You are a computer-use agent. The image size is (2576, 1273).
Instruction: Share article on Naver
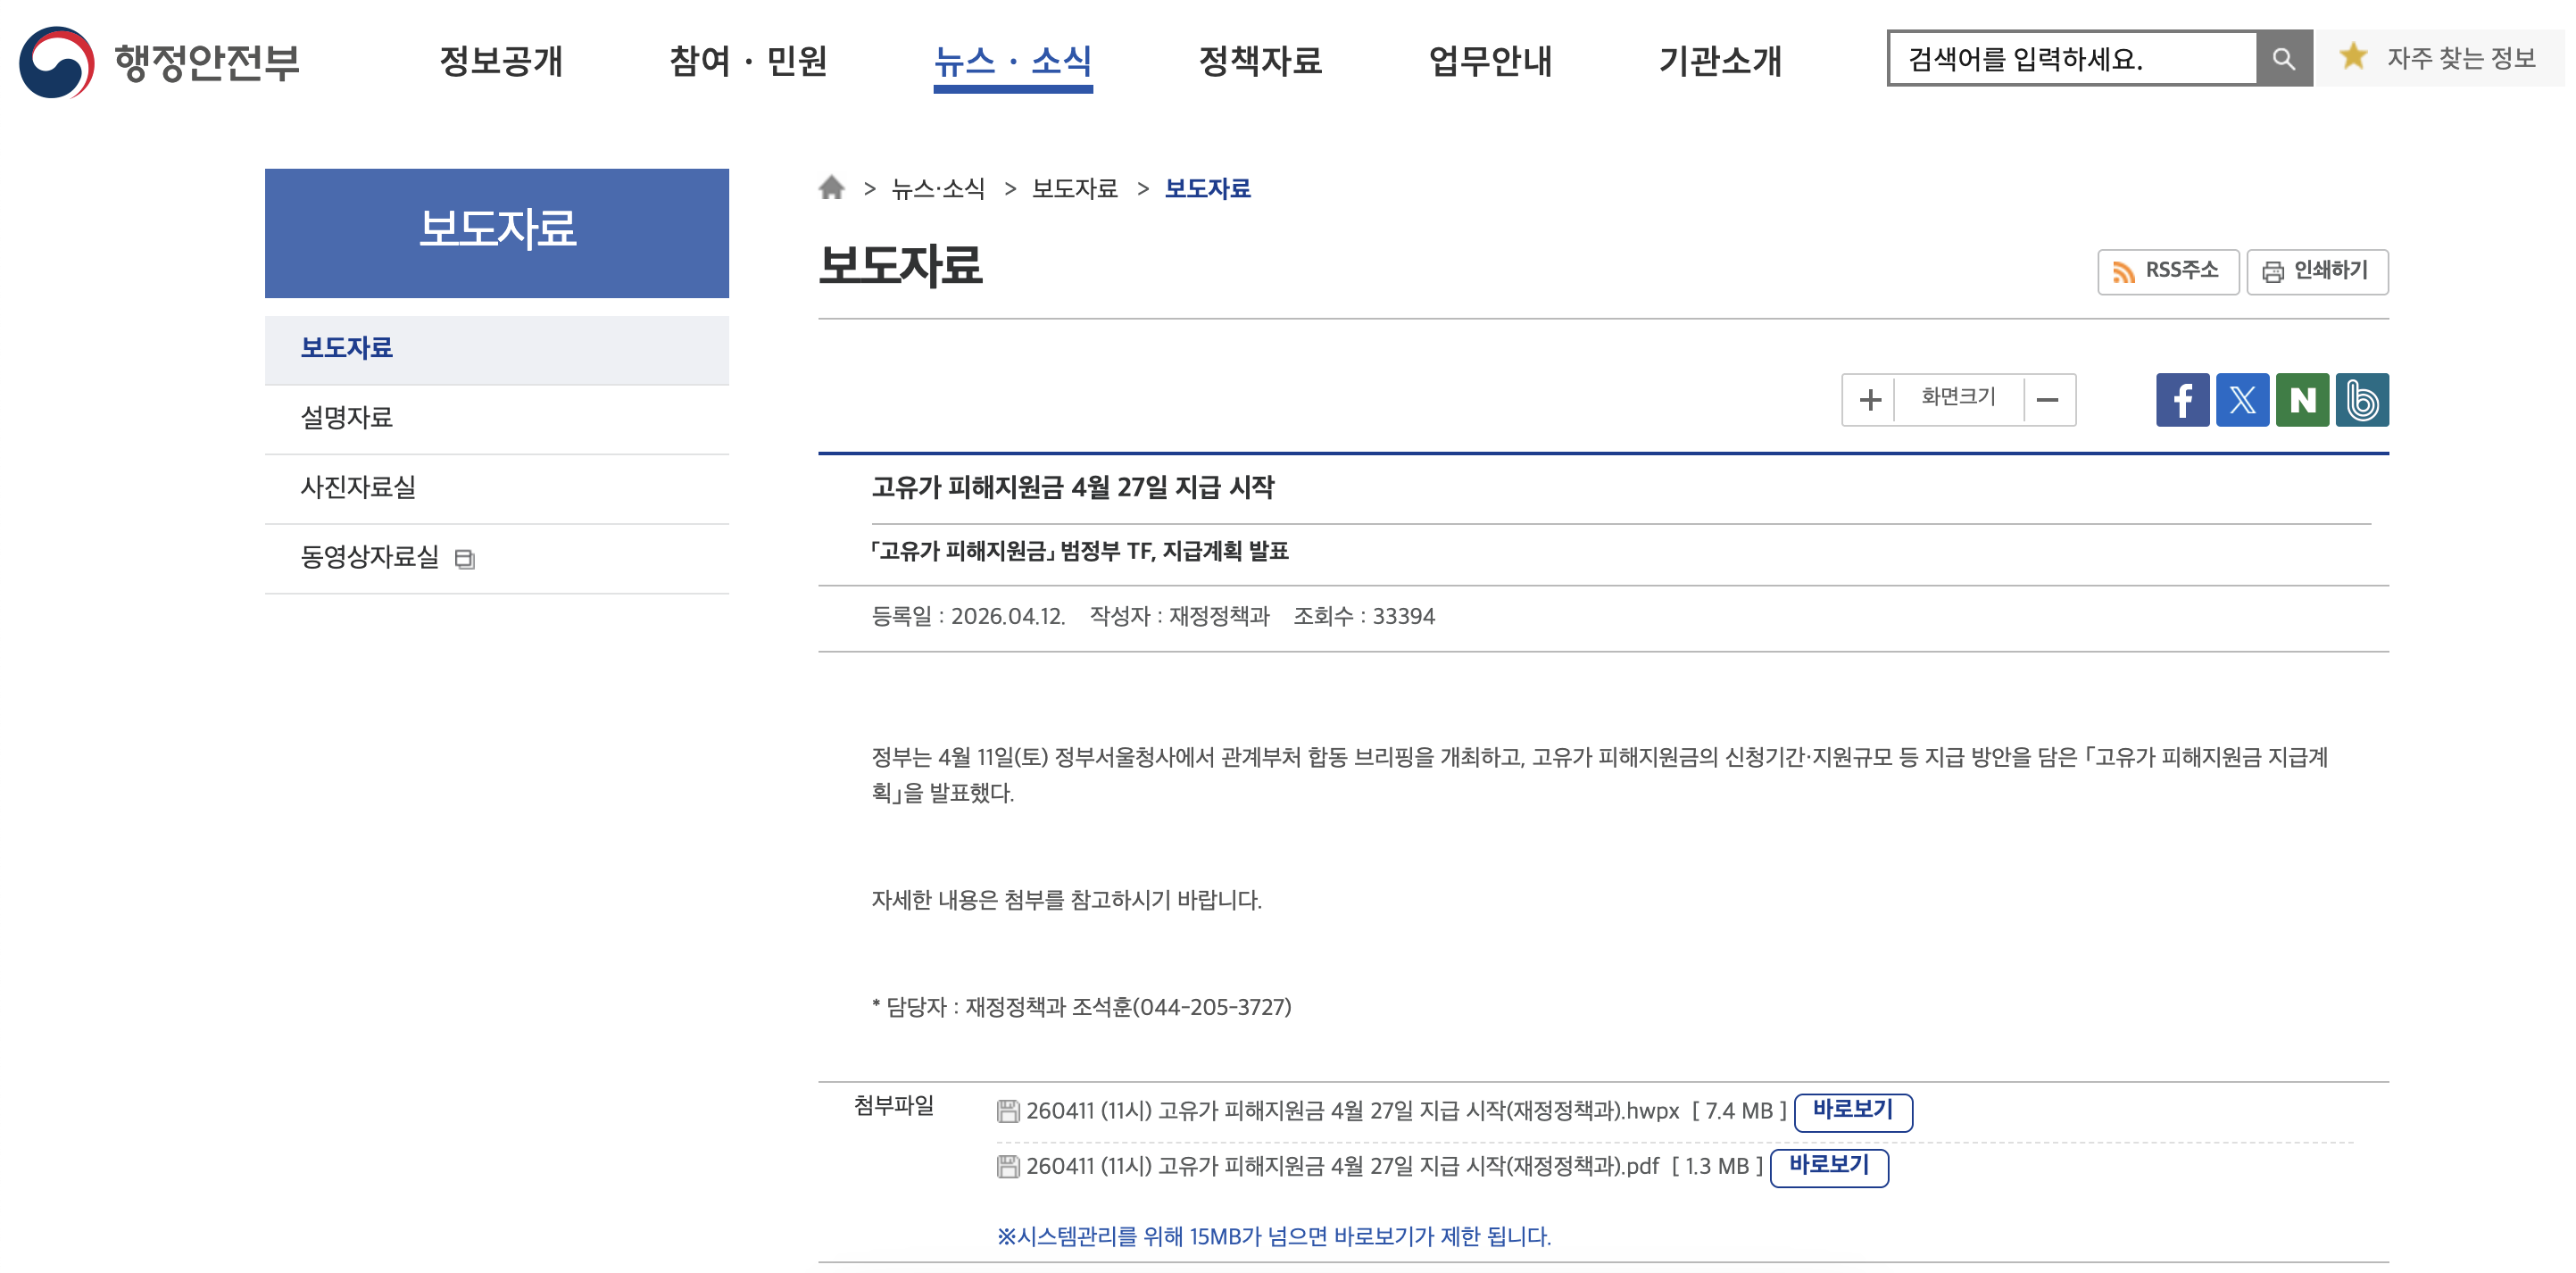2301,400
